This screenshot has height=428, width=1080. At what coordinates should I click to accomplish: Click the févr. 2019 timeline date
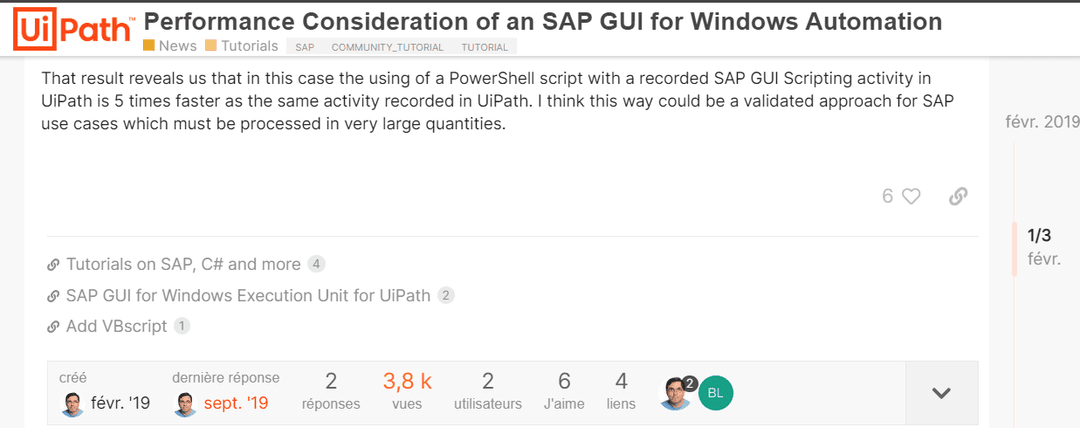coord(1042,122)
